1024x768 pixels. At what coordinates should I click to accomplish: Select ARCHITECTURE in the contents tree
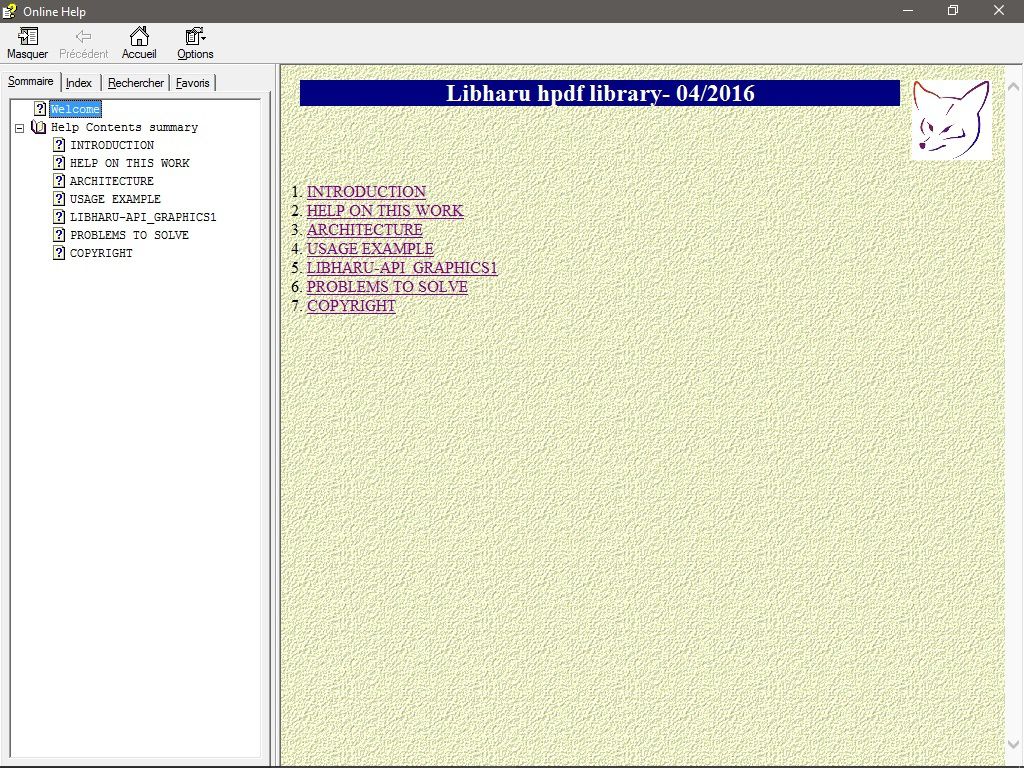[112, 181]
